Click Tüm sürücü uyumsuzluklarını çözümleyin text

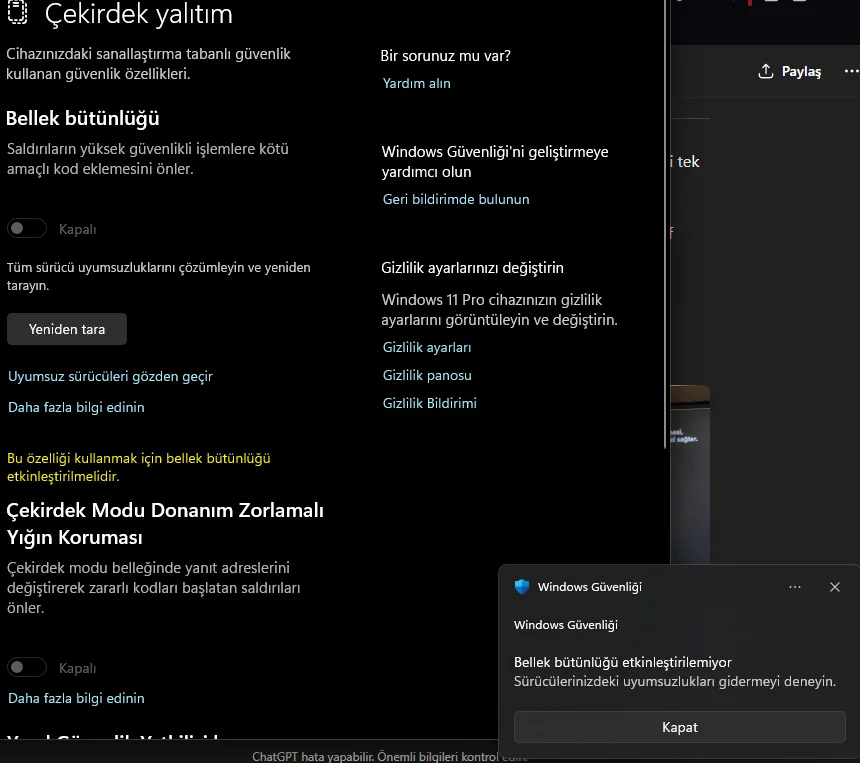(159, 276)
